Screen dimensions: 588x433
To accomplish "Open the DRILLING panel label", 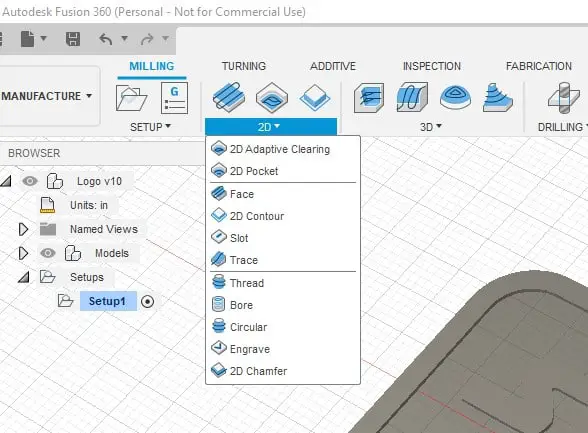I will point(562,127).
